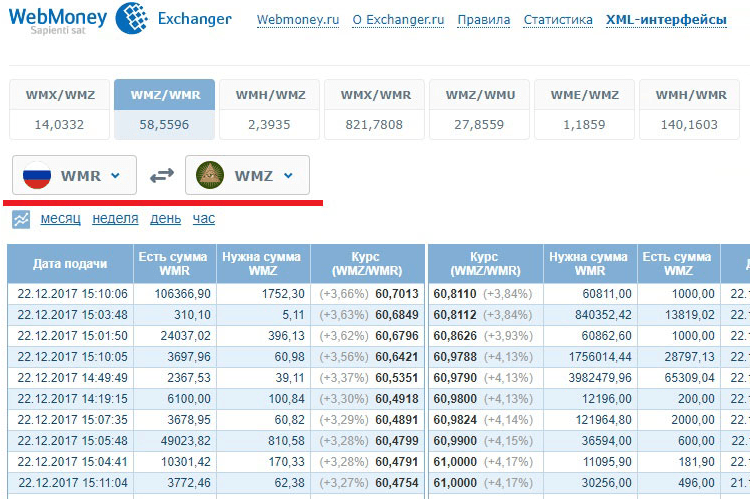This screenshot has width=750, height=500.
Task: Select the WMH/WMZ pair tab
Action: coord(270,110)
